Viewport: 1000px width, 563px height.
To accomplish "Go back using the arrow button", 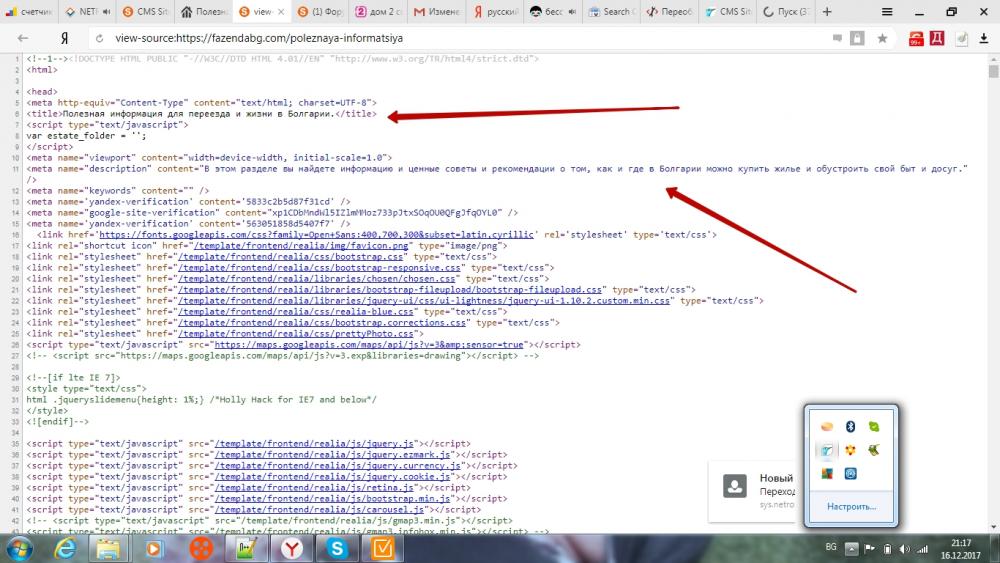I will (x=23, y=38).
